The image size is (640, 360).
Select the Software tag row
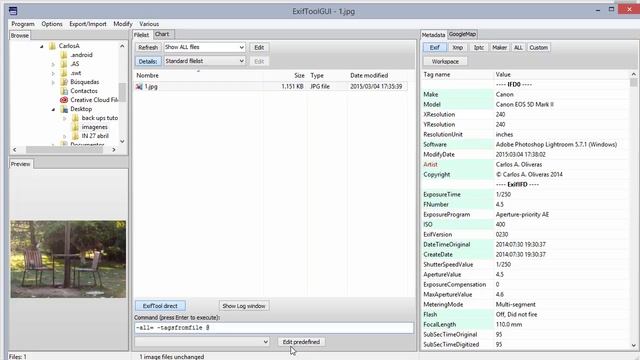pyautogui.click(x=526, y=144)
